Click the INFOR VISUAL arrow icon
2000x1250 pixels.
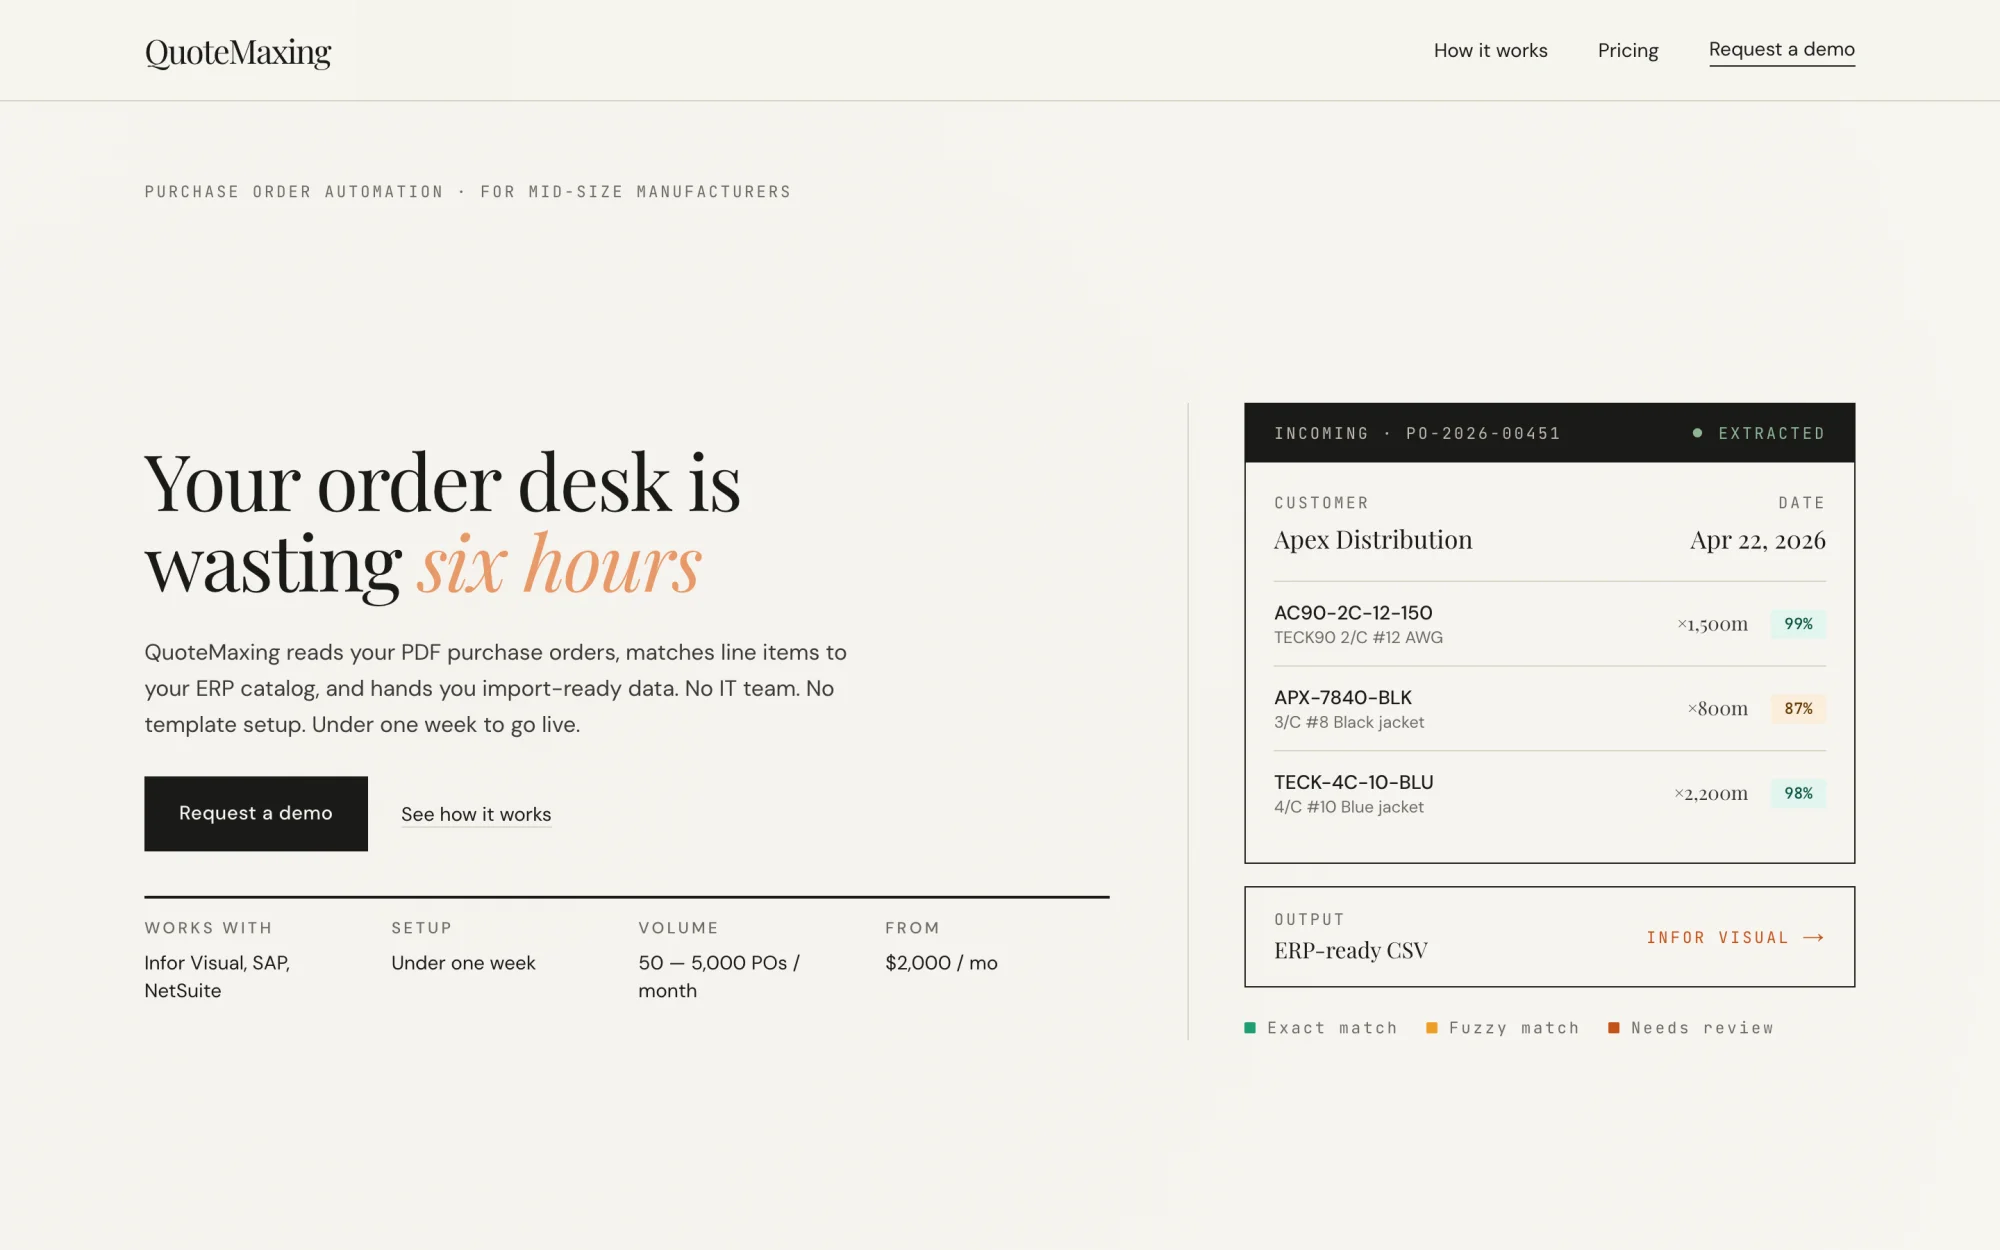[x=1813, y=937]
